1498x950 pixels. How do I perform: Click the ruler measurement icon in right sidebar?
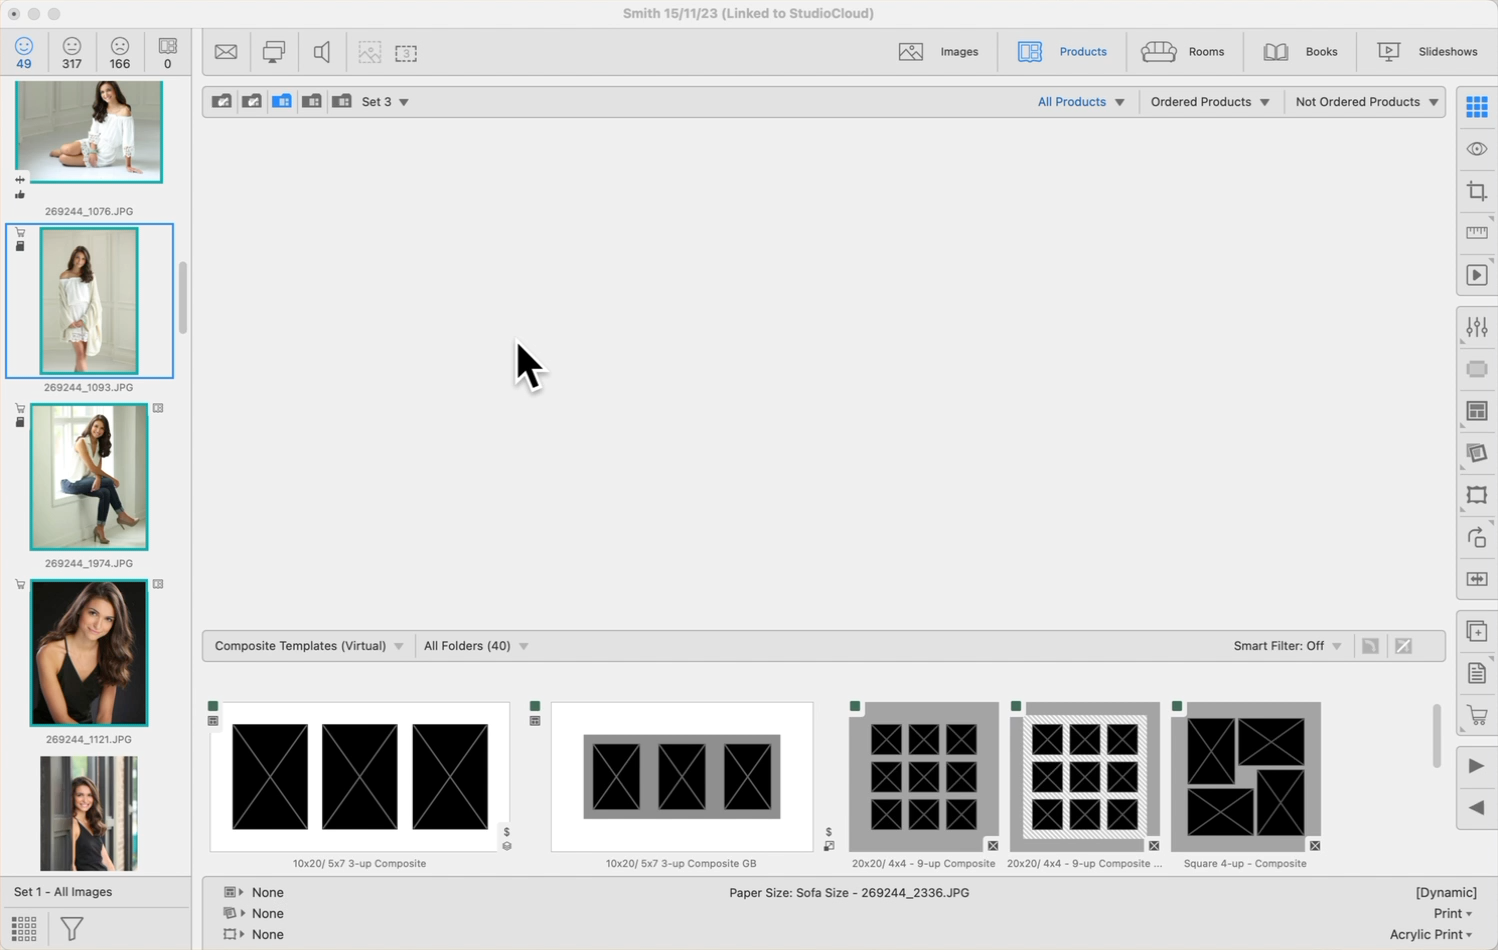pos(1476,233)
